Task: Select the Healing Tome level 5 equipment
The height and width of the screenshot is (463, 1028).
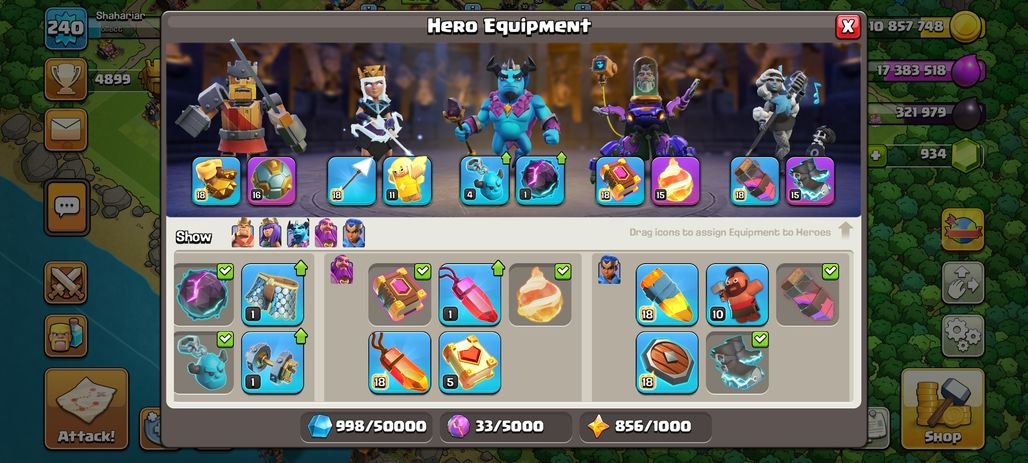Action: (469, 362)
